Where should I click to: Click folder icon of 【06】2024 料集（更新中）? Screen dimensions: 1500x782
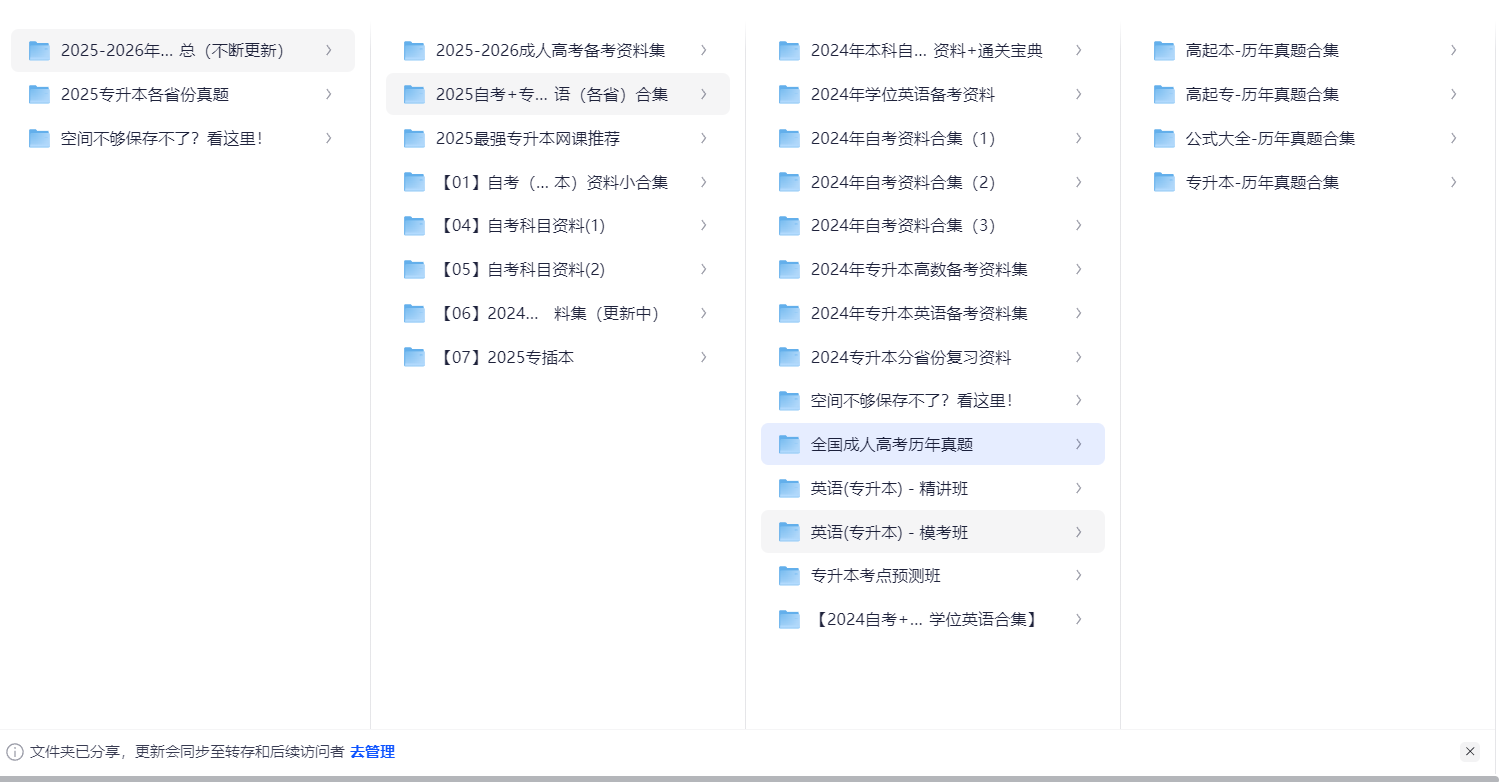pyautogui.click(x=414, y=313)
